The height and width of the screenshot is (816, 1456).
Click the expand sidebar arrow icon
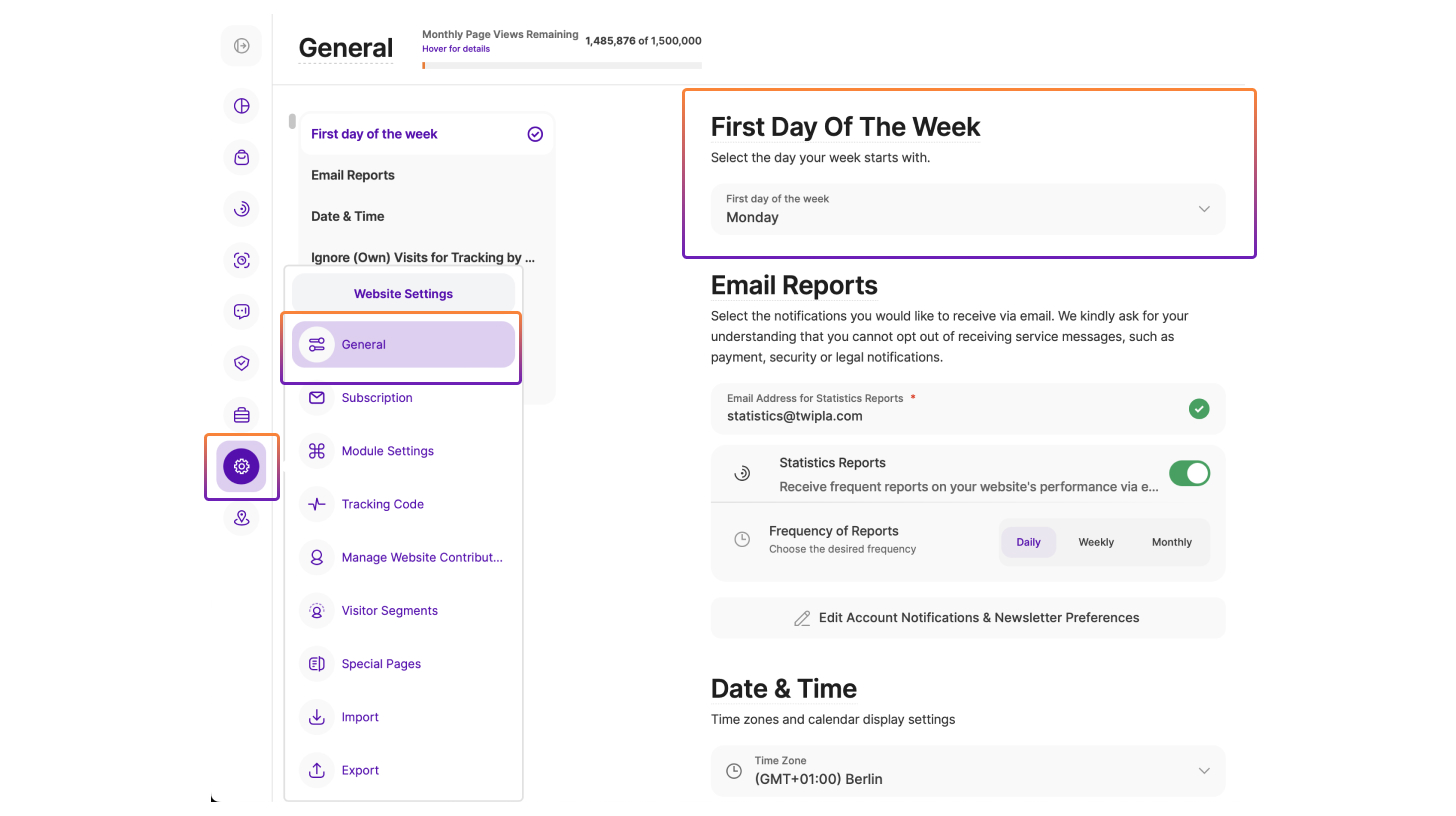(x=241, y=46)
